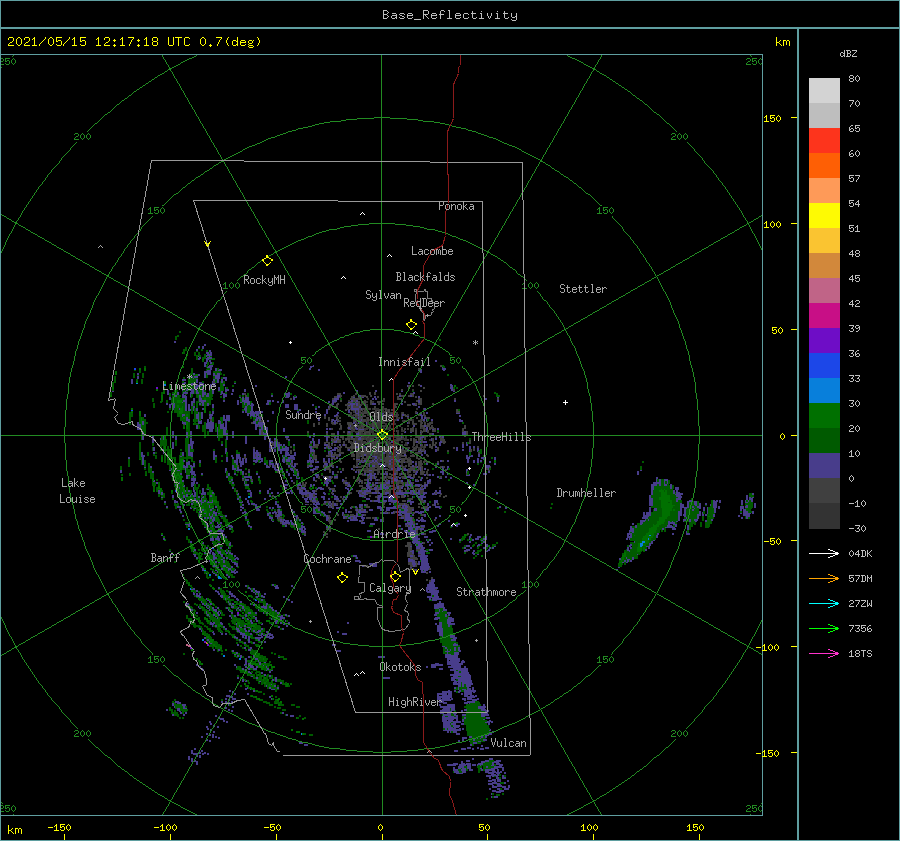Click the white plus marker south of Stettler
Viewport: 900px width, 841px height.
pos(565,402)
